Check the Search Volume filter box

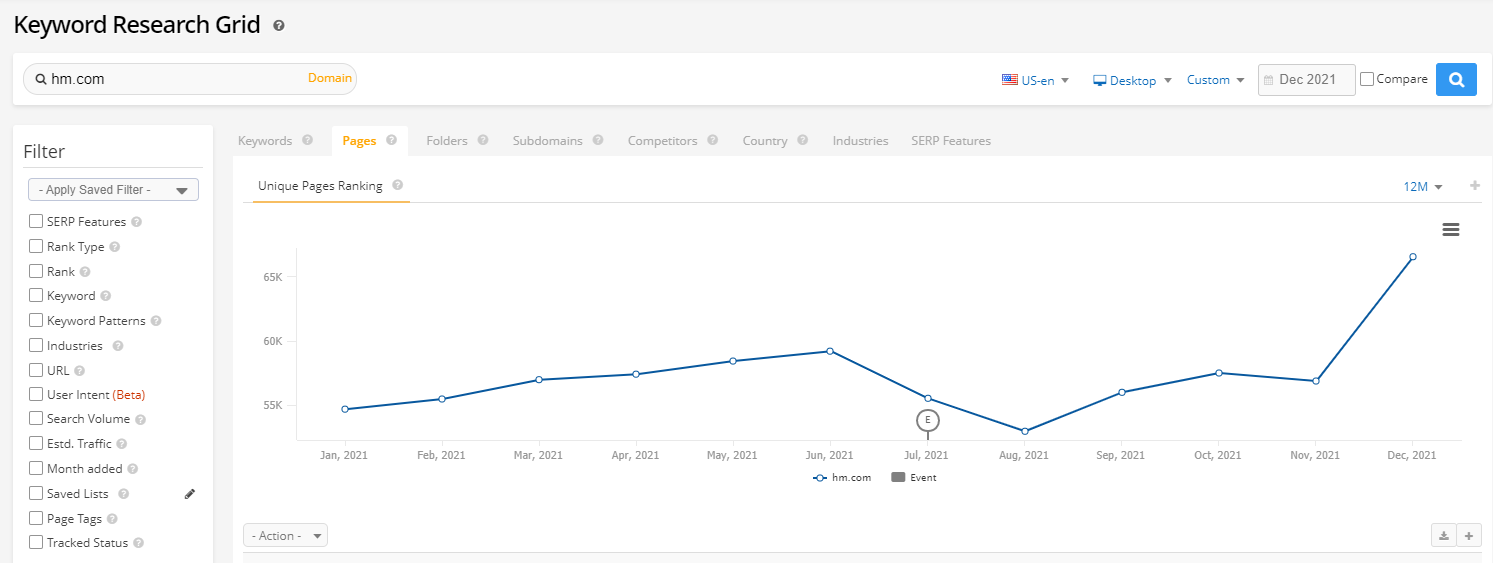(x=36, y=419)
